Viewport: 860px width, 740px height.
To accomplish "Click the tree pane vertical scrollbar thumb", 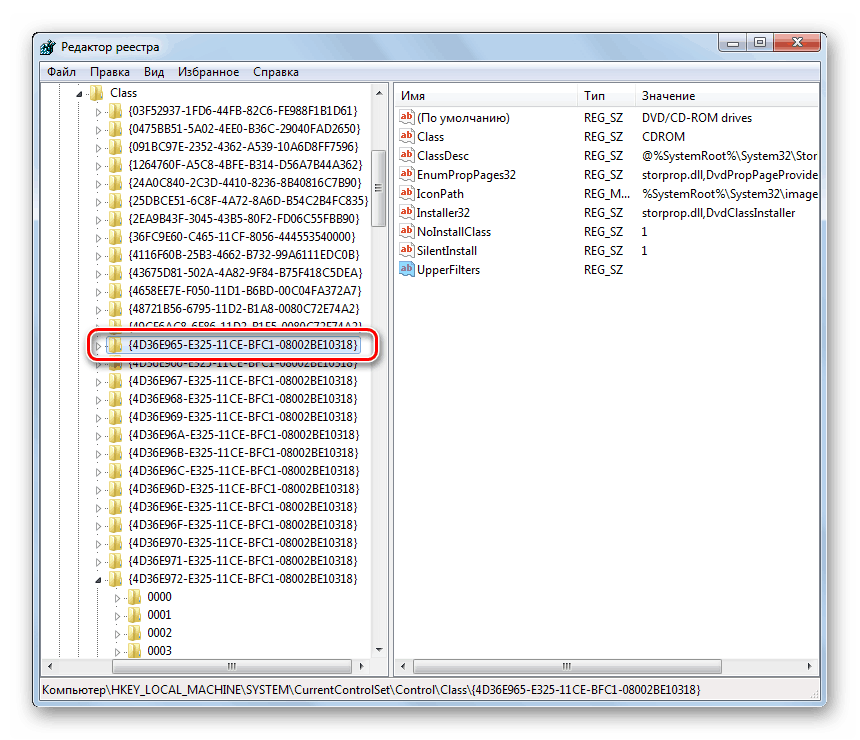I will click(378, 188).
